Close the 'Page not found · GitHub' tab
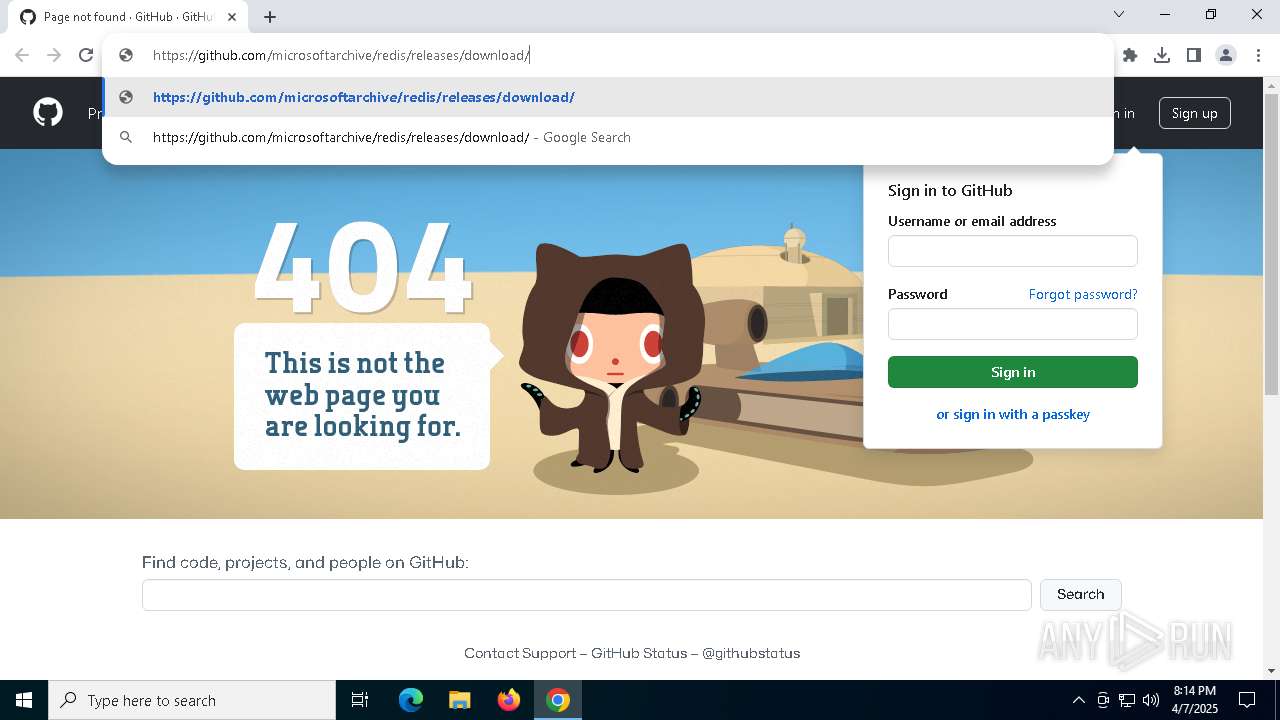 point(232,16)
